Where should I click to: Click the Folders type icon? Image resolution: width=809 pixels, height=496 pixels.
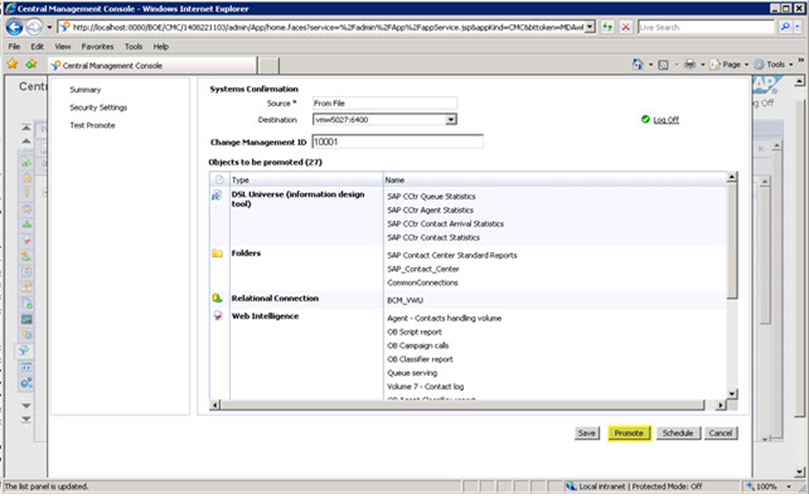[217, 254]
